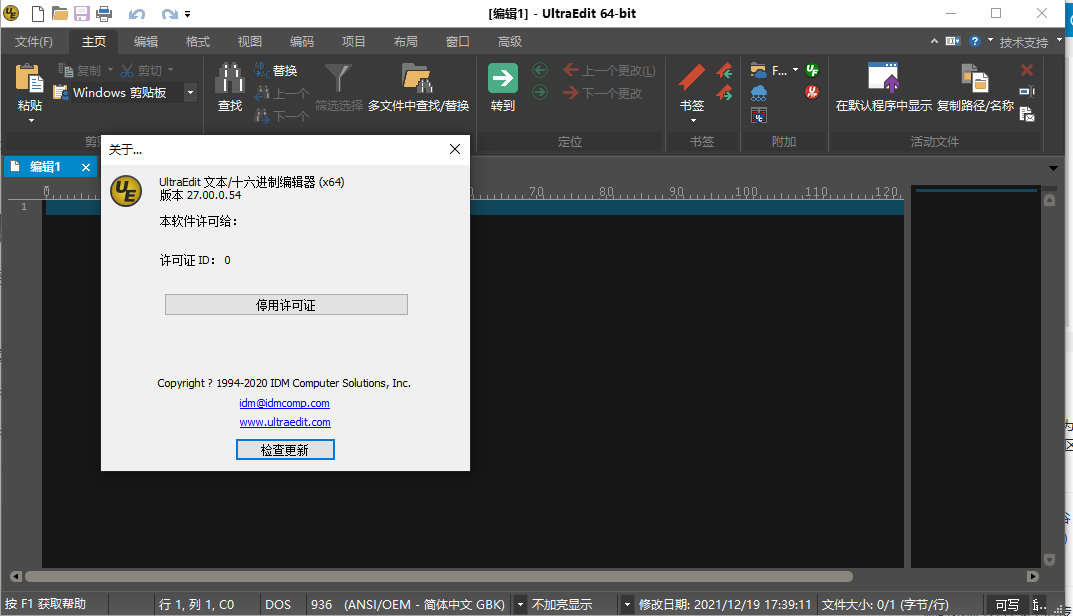Click the blue help question mark icon
This screenshot has height=616, width=1073.
coord(975,41)
